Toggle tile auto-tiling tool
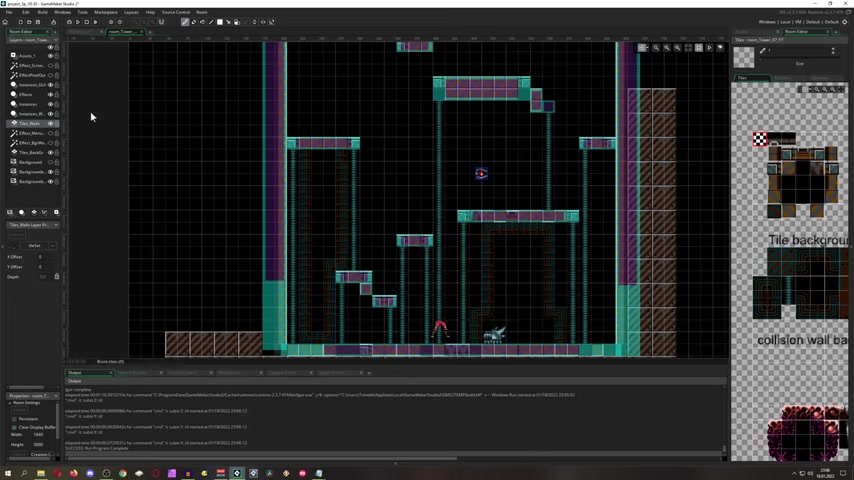The height and width of the screenshot is (480, 854). (237, 22)
